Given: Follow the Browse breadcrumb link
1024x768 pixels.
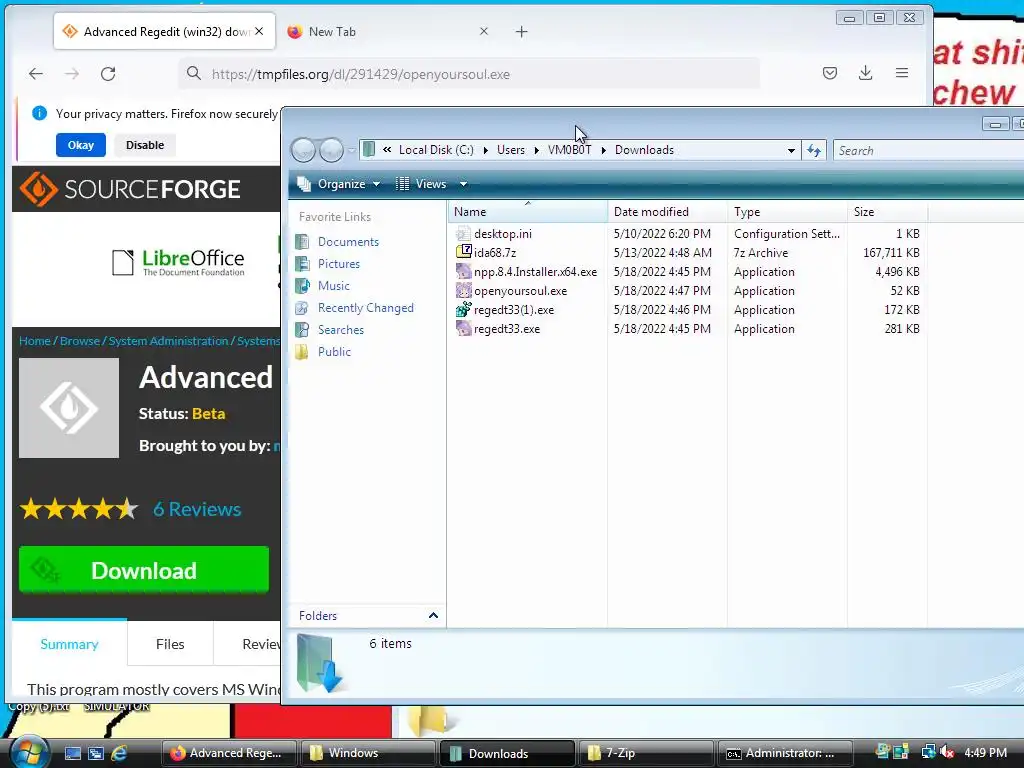Looking at the screenshot, I should (80, 341).
